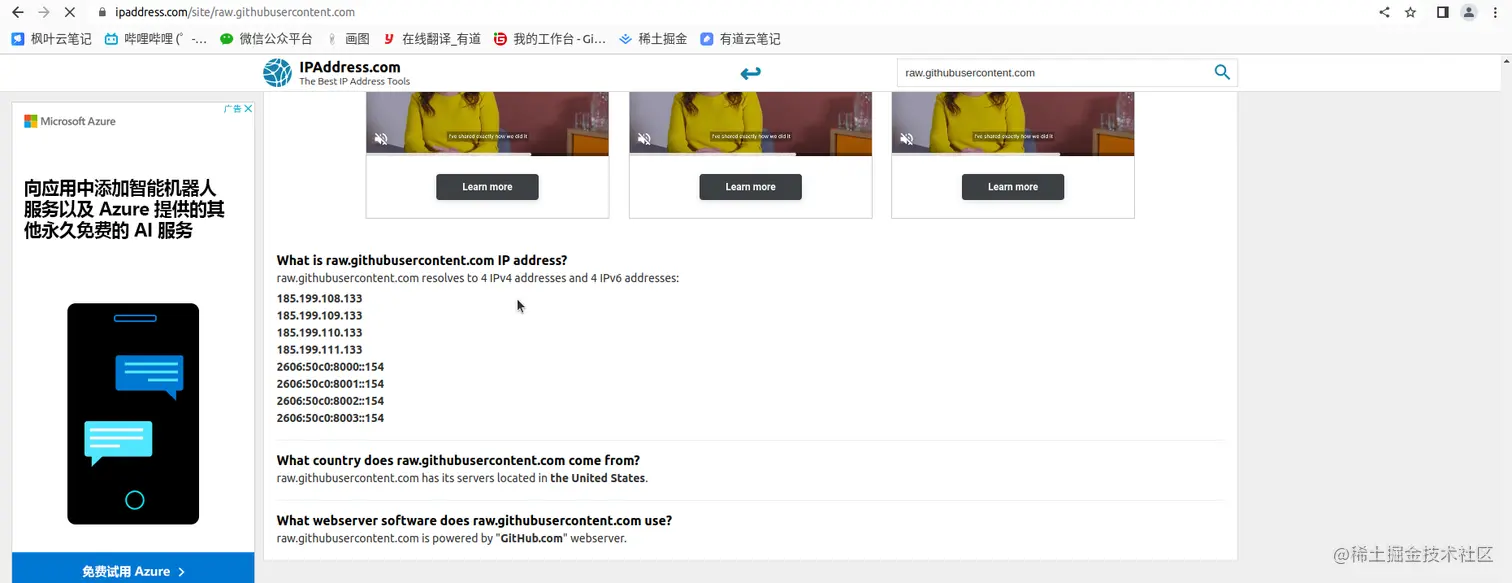1512x583 pixels.
Task: Click IPv6 address 2606:50c0:8001::154
Action: coord(331,384)
